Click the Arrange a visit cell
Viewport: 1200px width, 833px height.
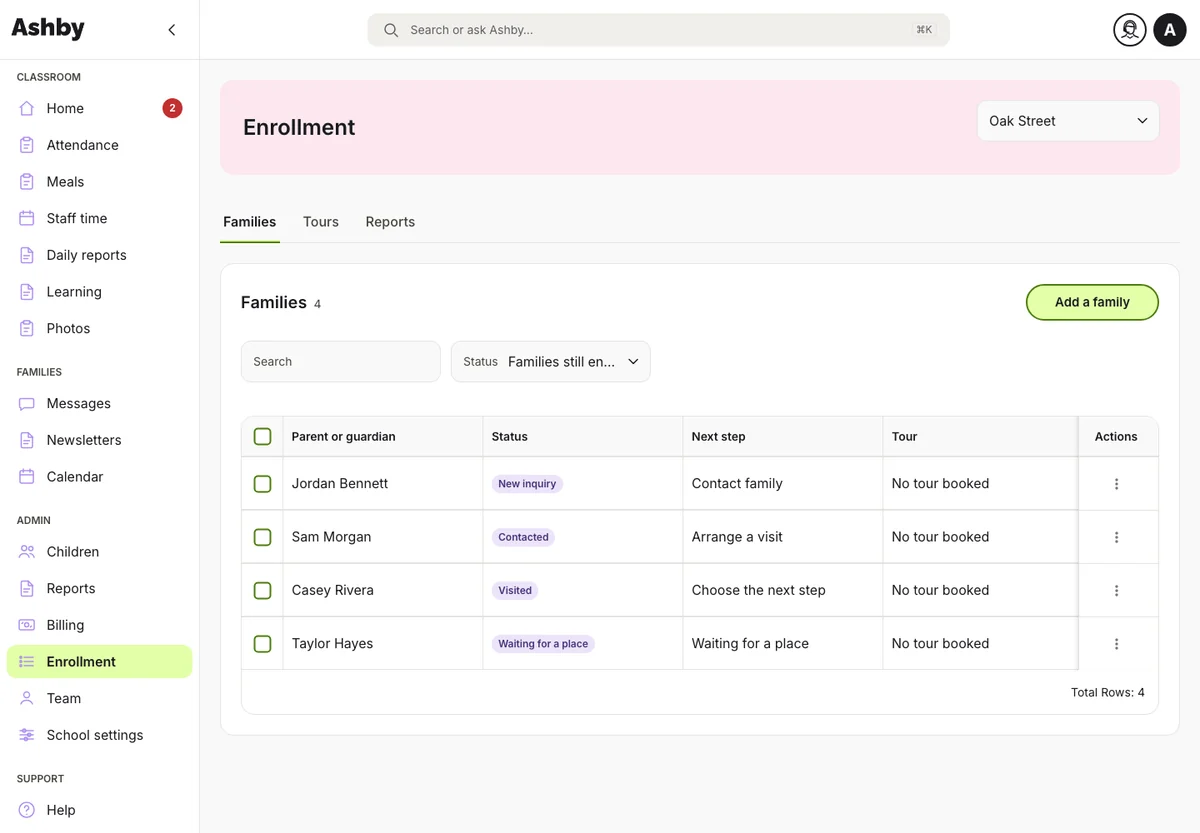click(782, 537)
